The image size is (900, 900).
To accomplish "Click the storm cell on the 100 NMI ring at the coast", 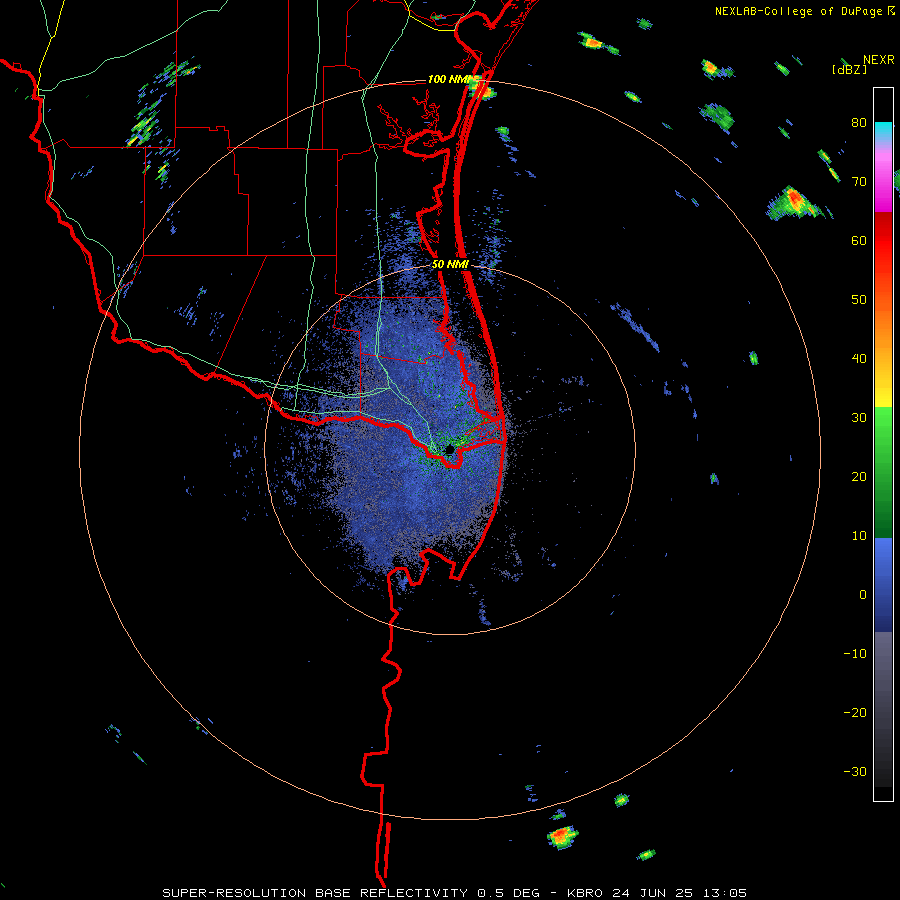I will click(480, 89).
